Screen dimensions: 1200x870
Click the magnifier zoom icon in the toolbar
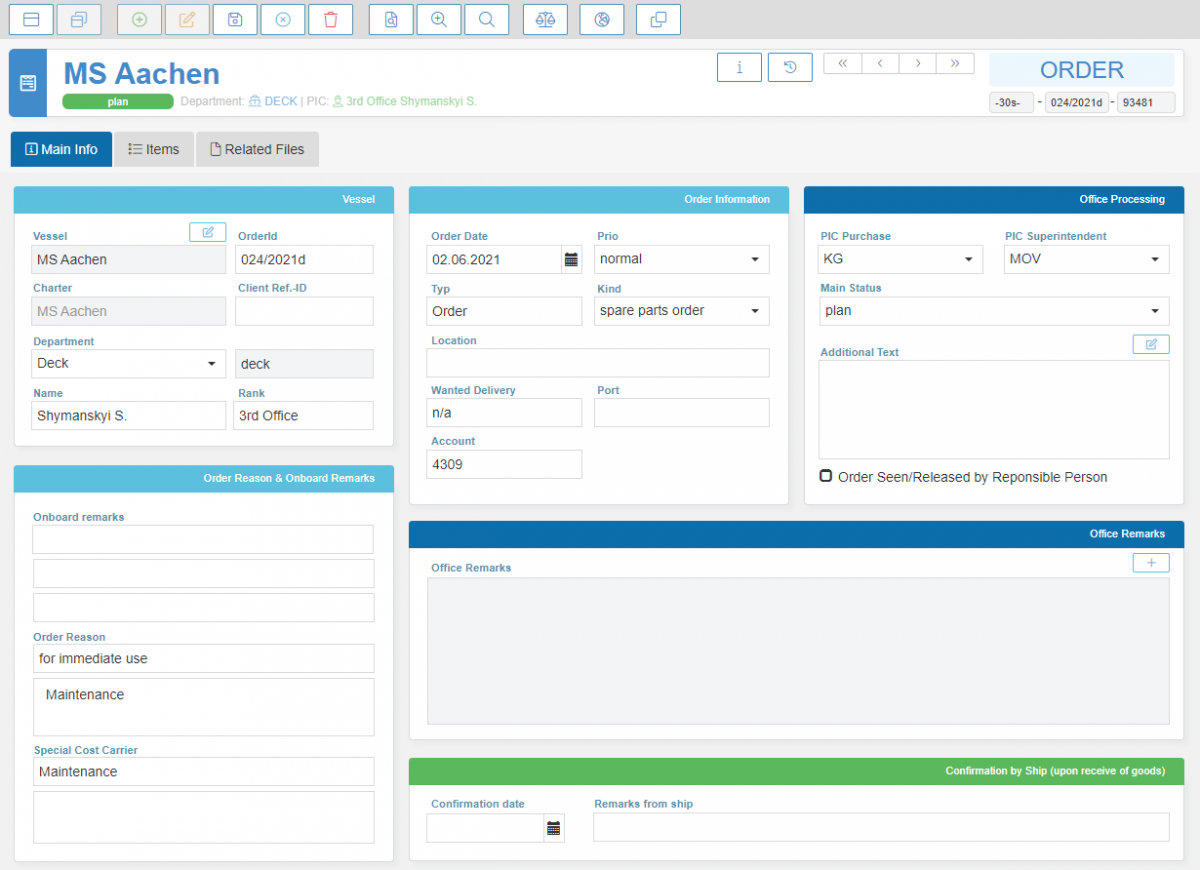point(438,19)
